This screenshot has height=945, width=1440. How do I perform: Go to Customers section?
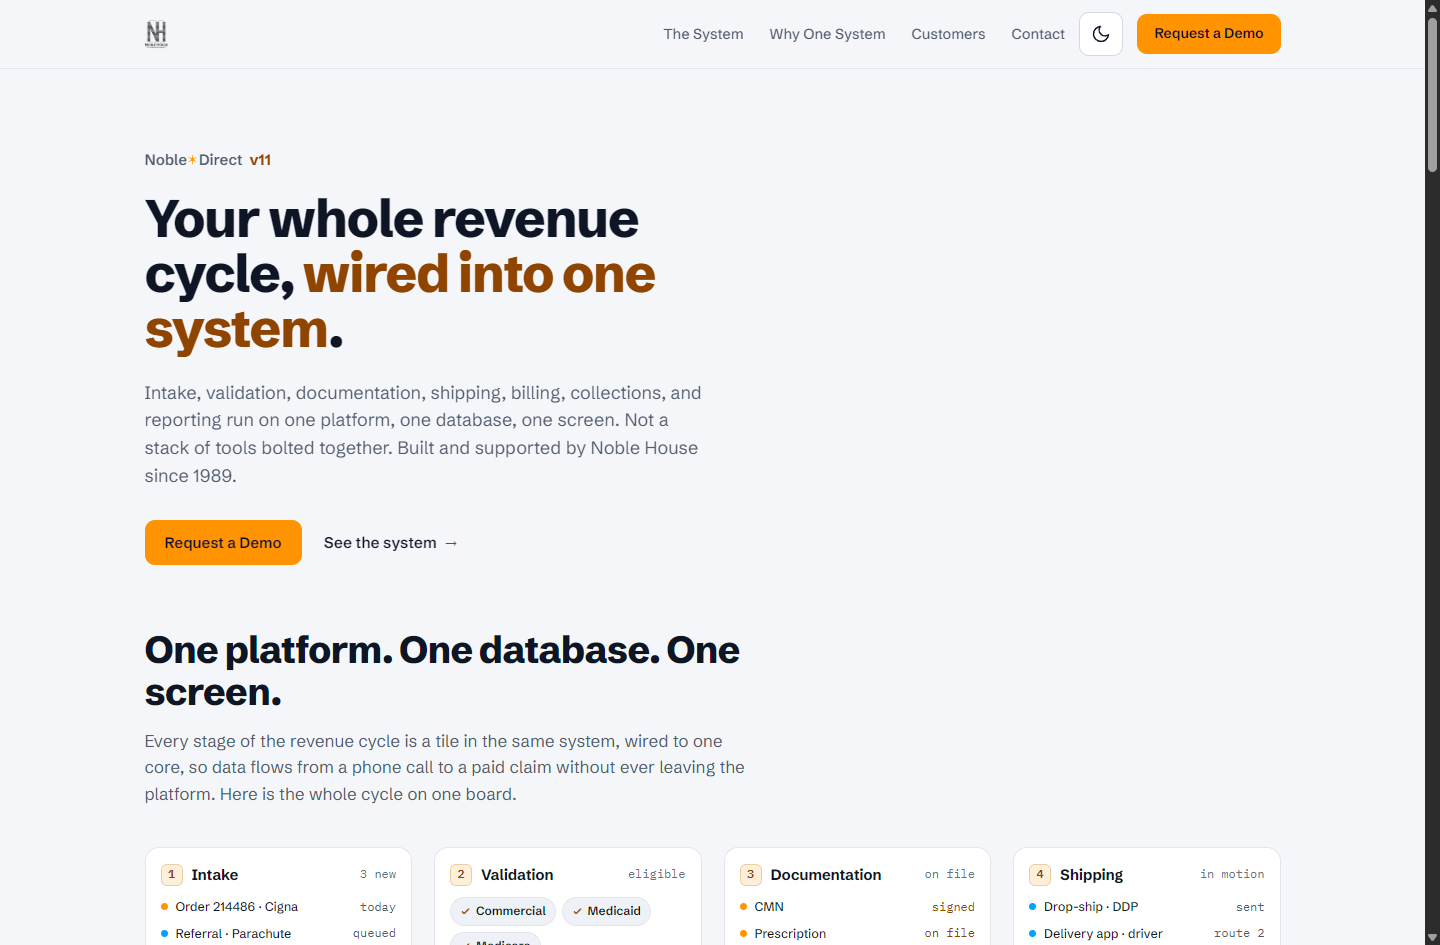(948, 34)
